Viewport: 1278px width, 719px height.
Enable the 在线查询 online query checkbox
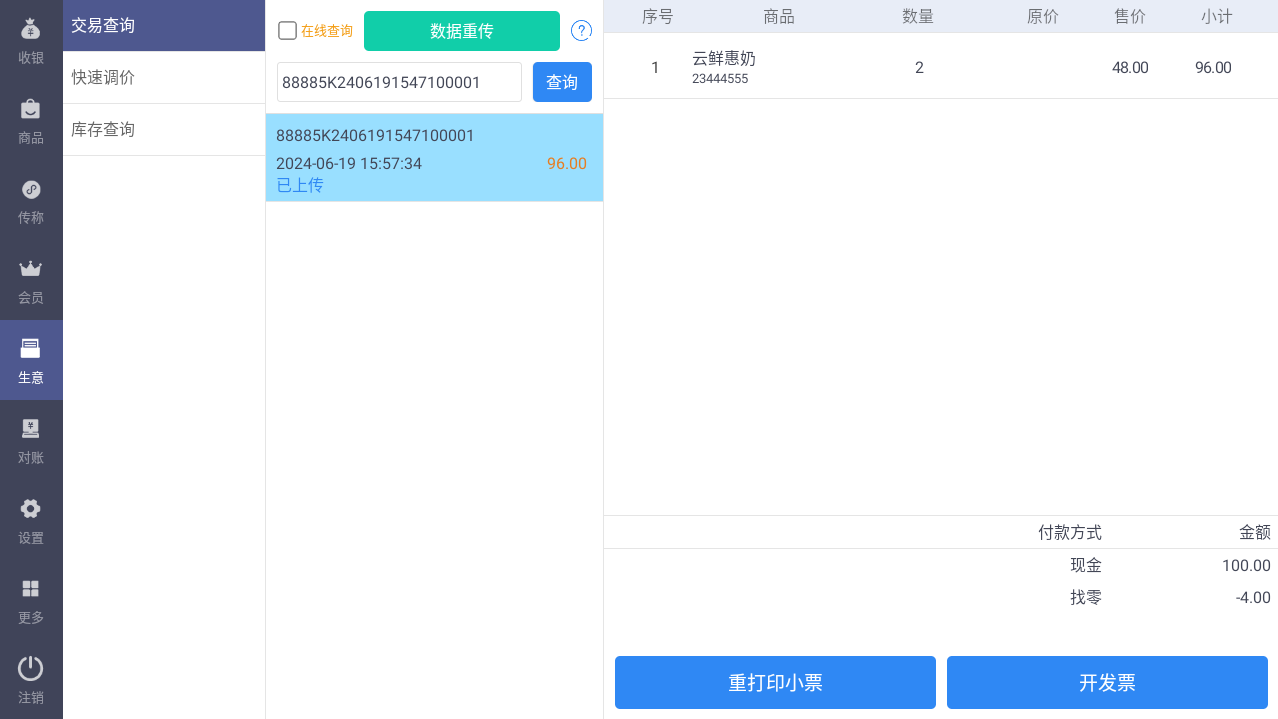[287, 30]
